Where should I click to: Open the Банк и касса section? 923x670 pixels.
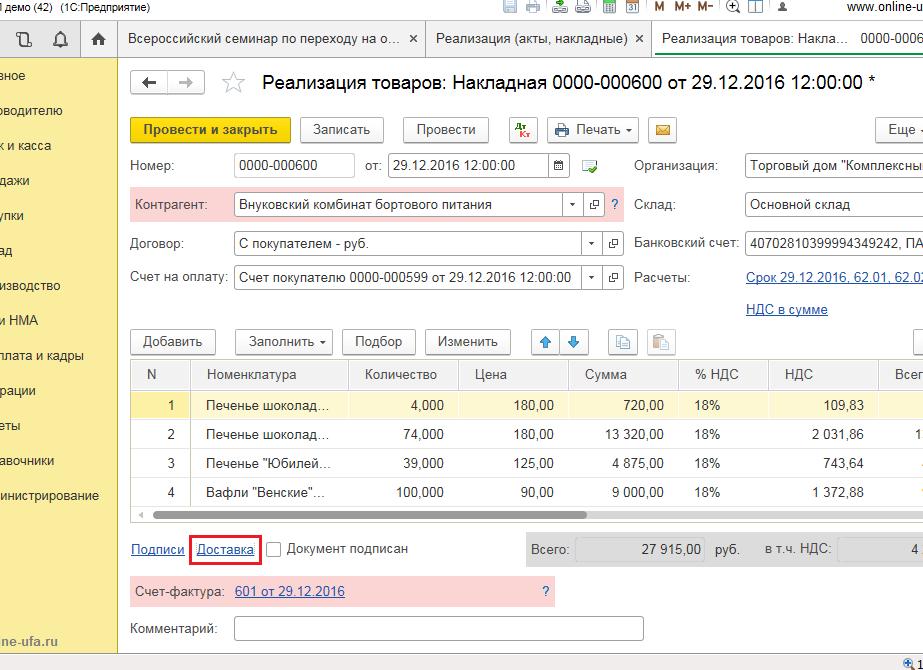(x=25, y=146)
